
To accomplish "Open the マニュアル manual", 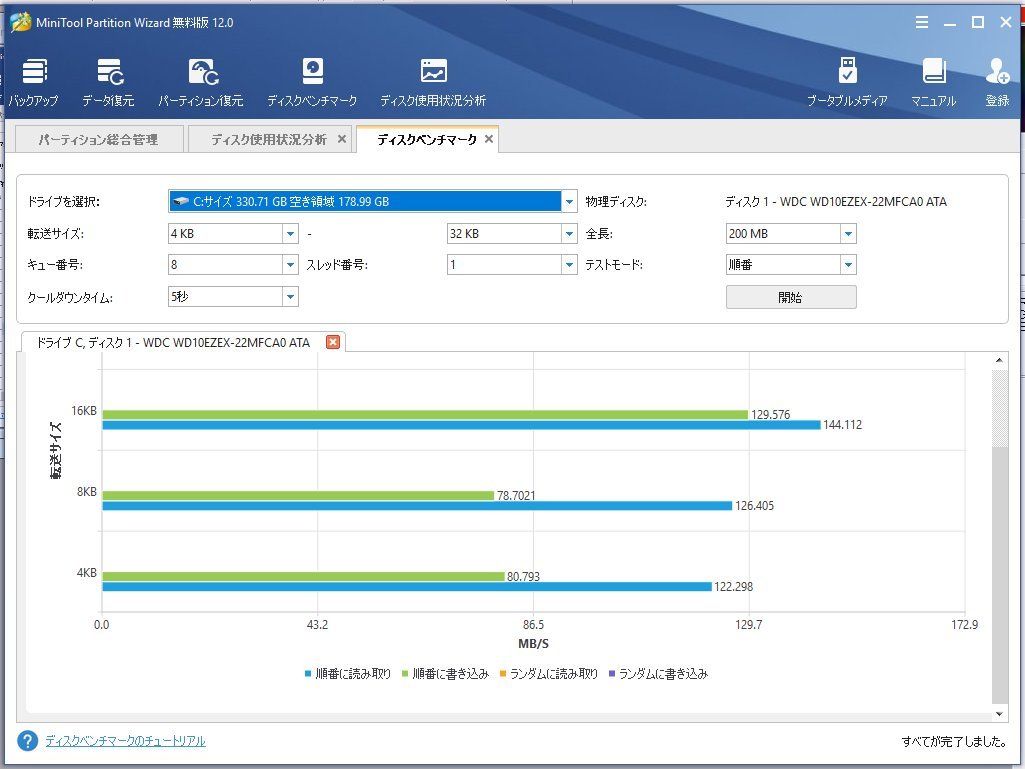I will tap(933, 83).
